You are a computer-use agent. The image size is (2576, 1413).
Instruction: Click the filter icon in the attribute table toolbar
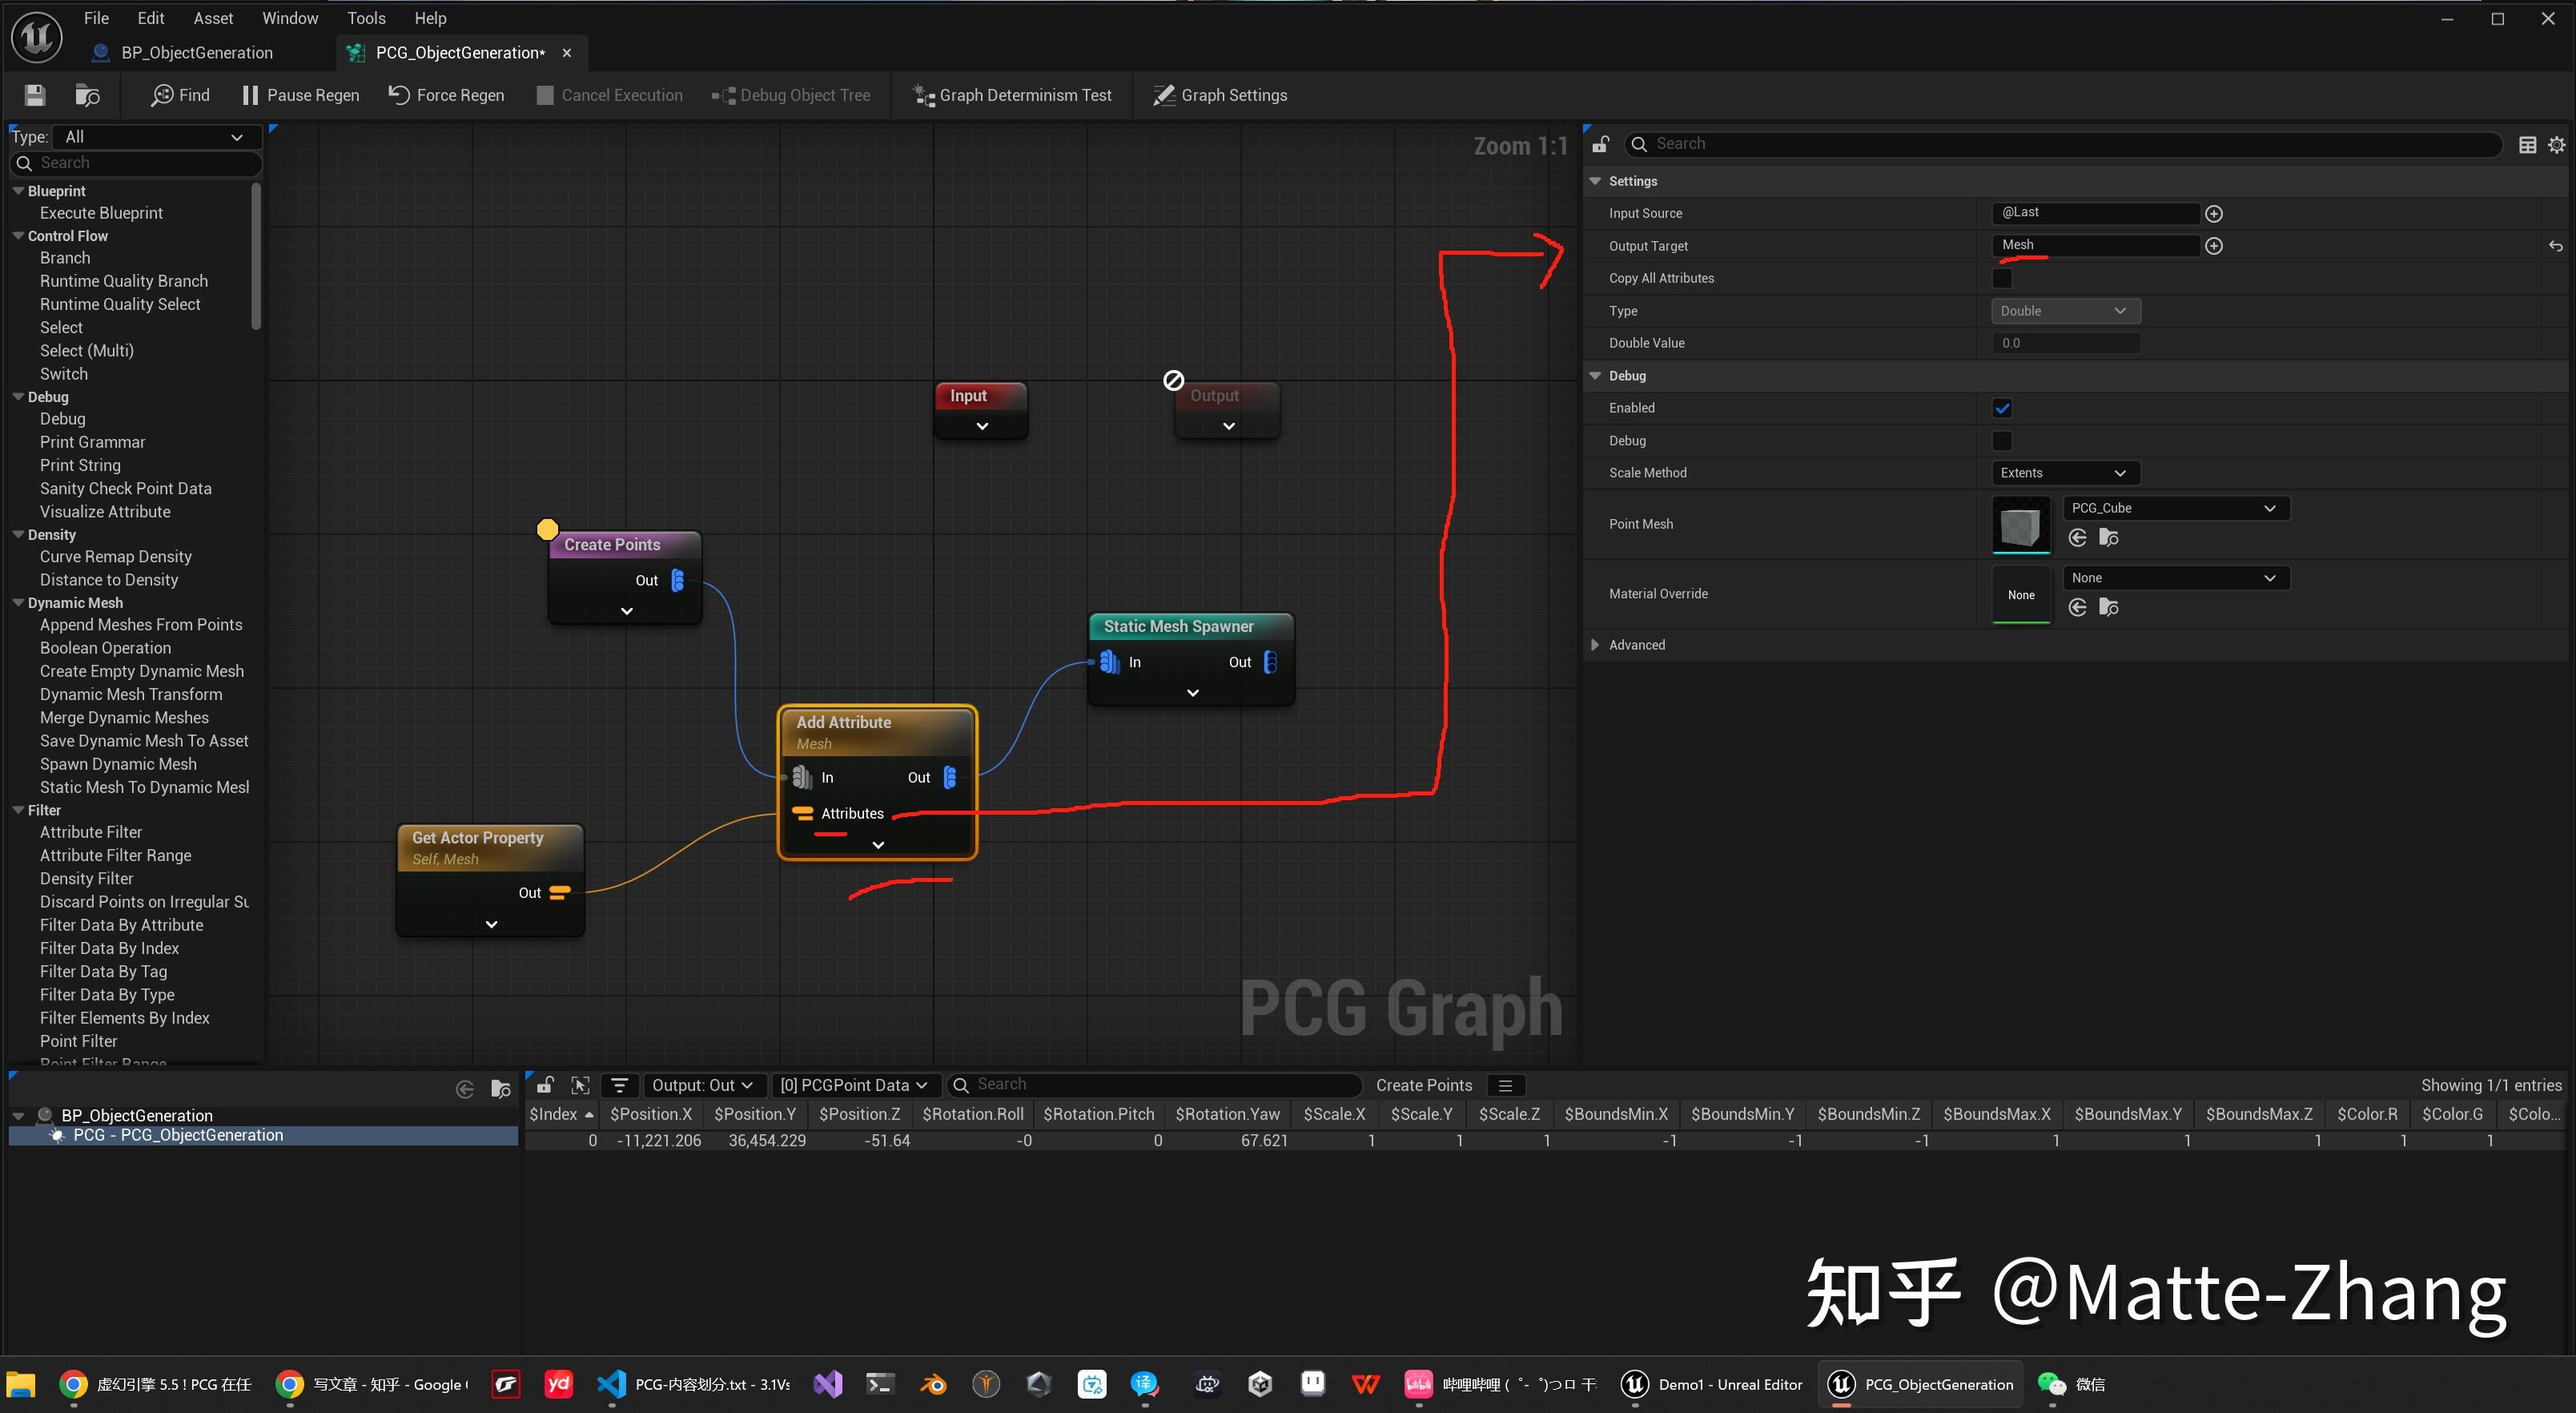618,1085
